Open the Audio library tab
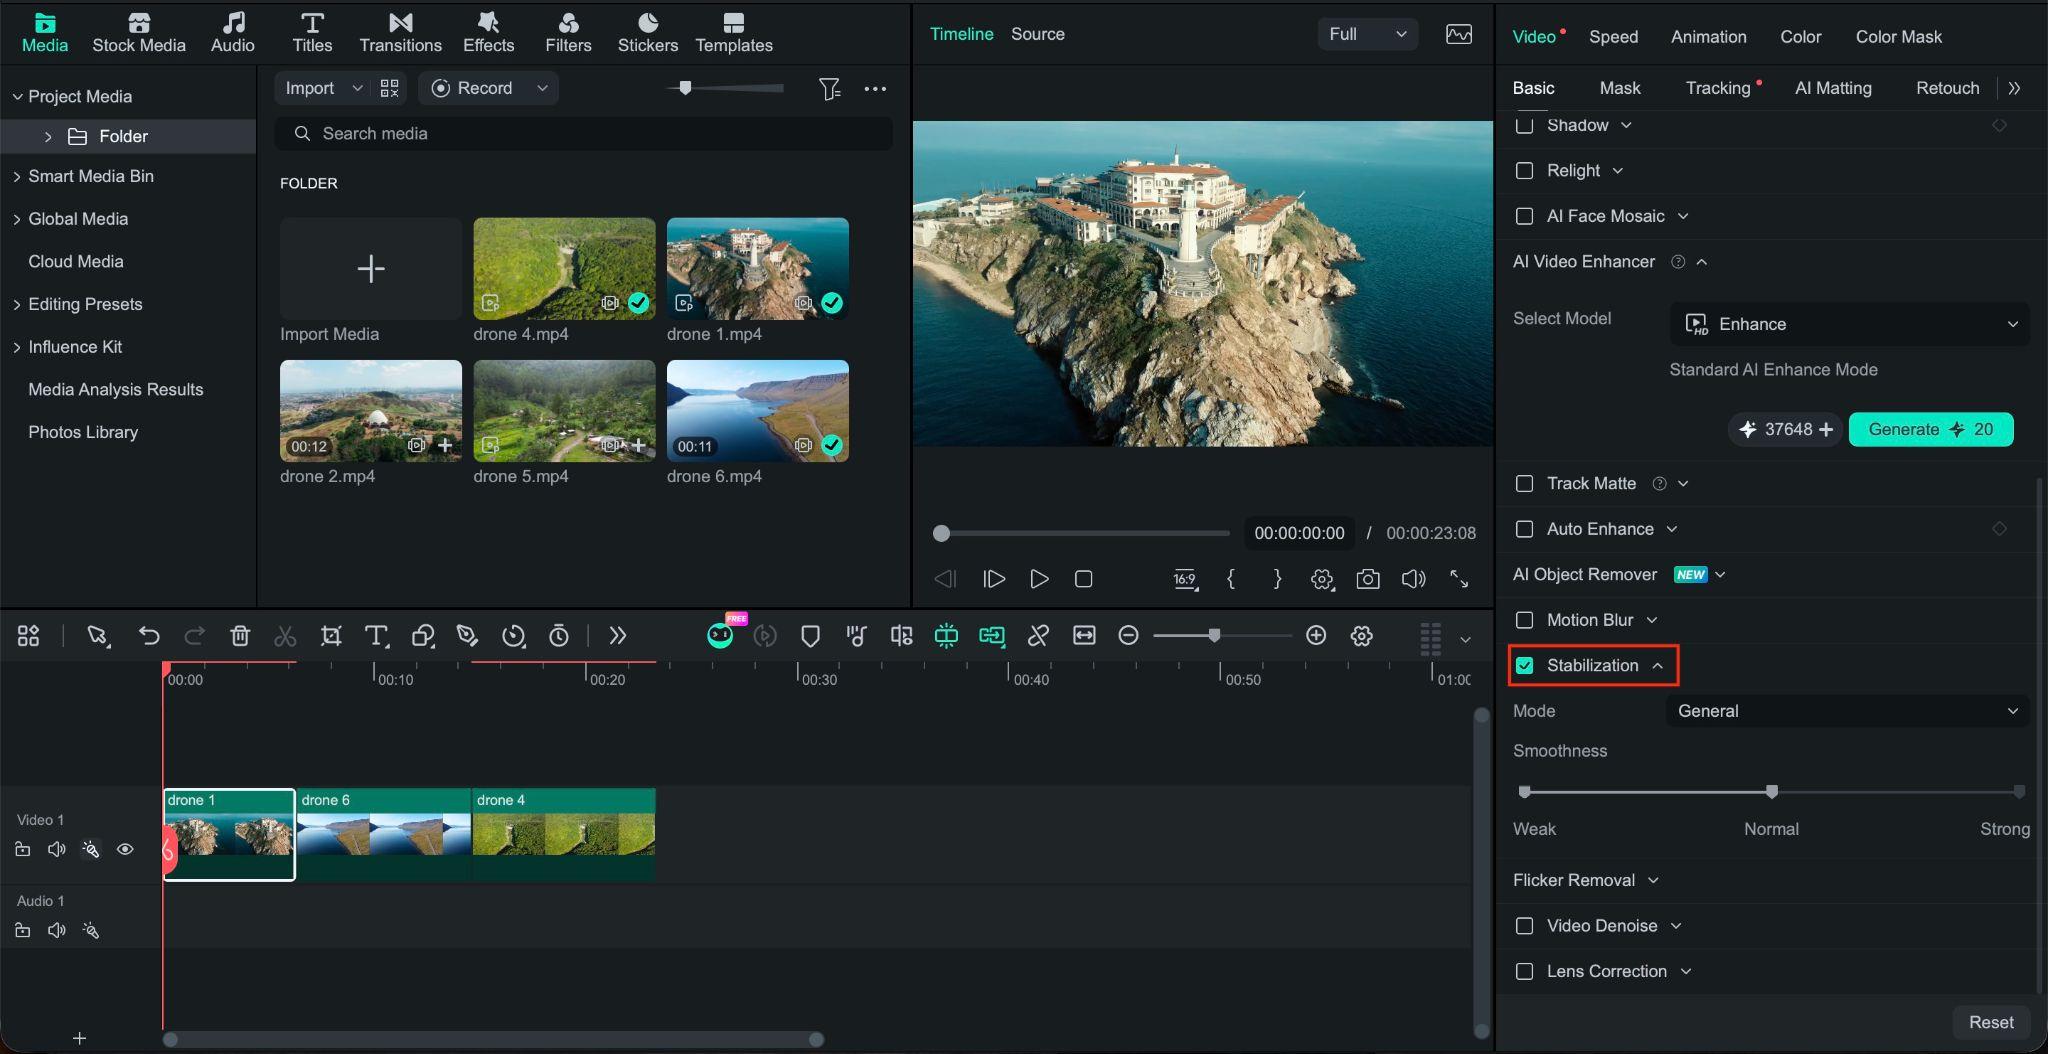2048x1054 pixels. click(x=233, y=33)
